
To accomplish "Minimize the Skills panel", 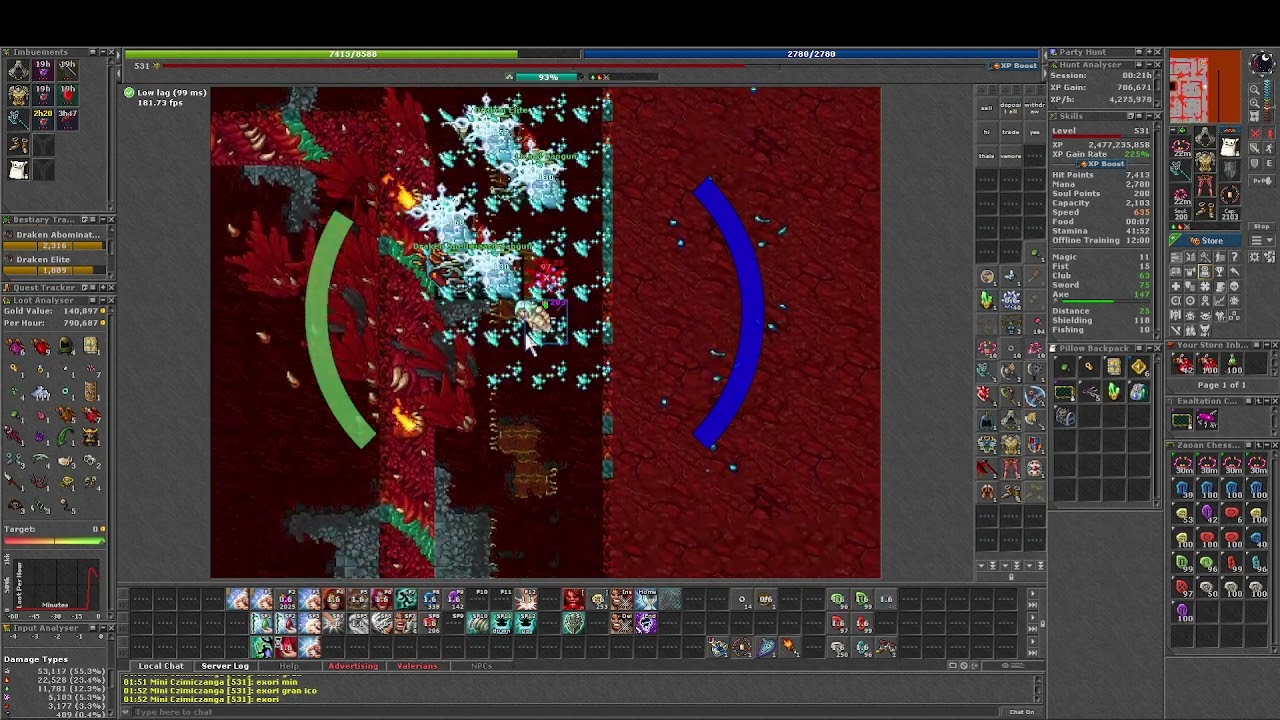I will [x=1150, y=116].
